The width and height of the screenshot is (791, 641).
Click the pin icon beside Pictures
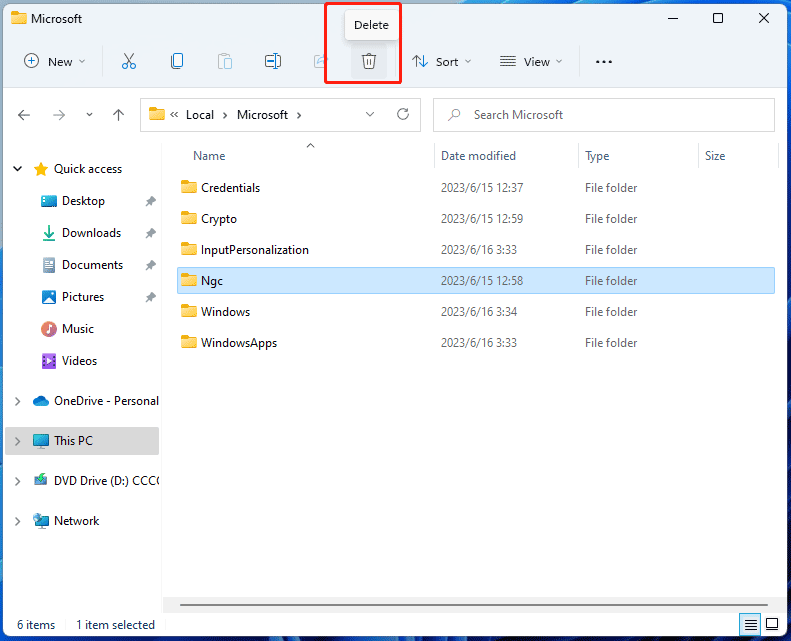click(150, 297)
